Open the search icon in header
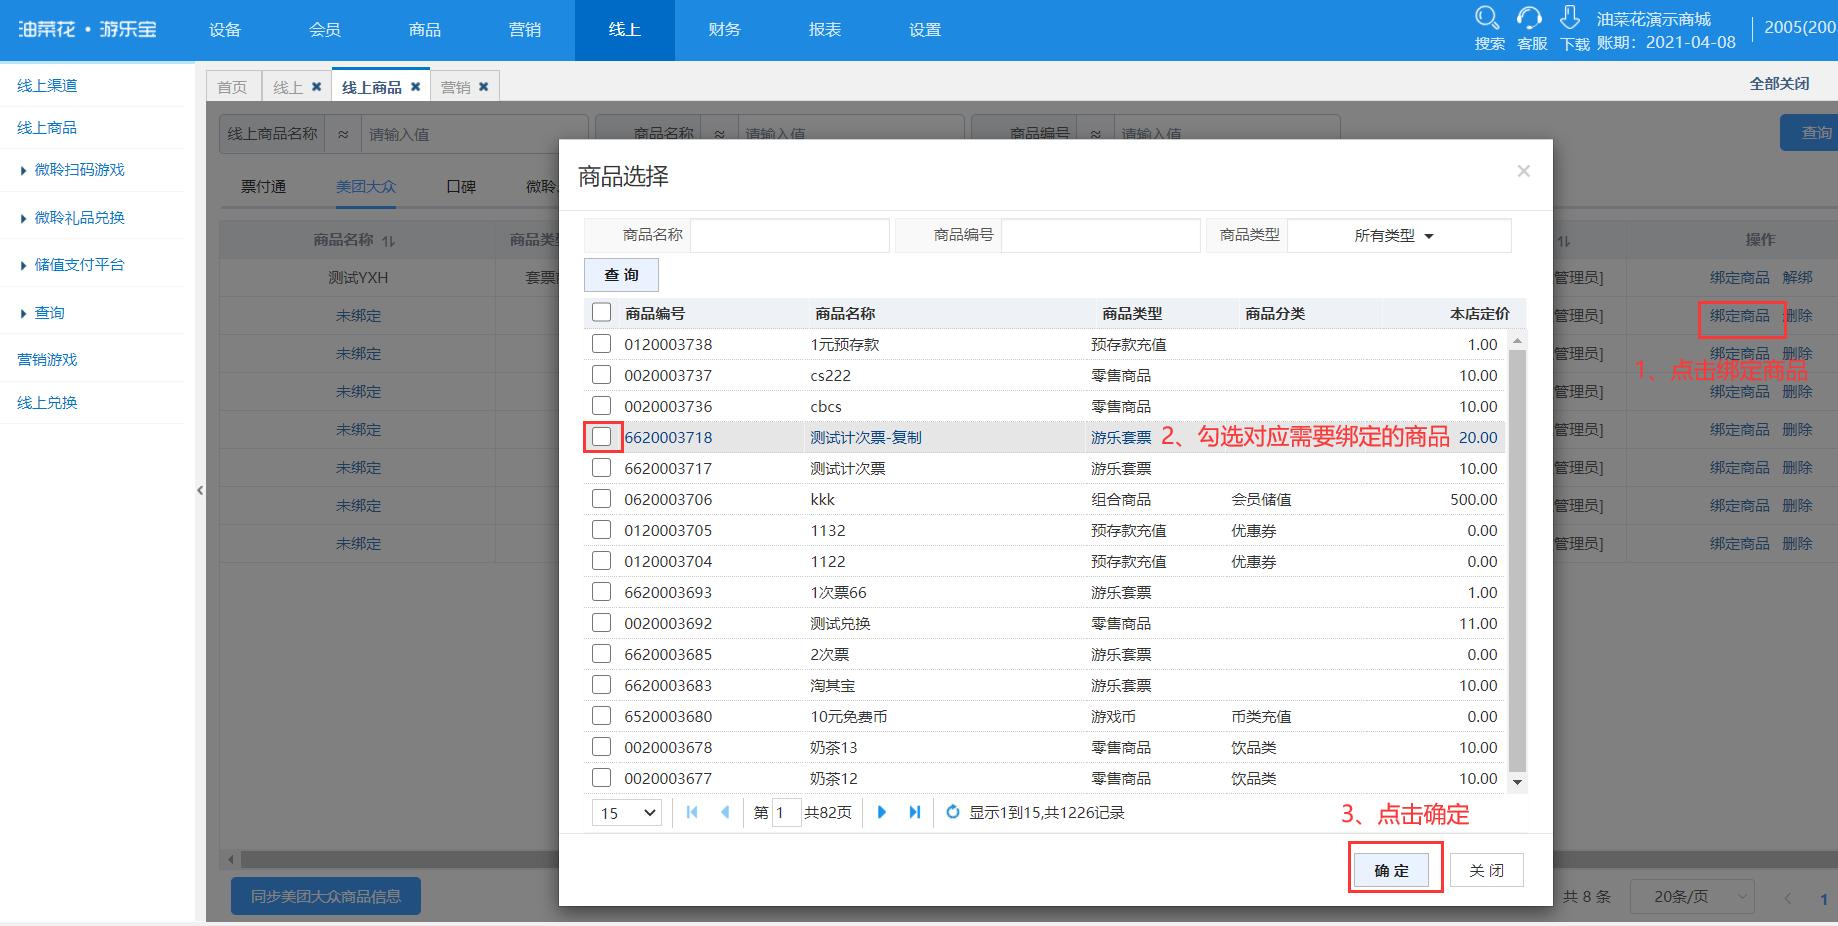This screenshot has width=1838, height=926. click(x=1487, y=18)
